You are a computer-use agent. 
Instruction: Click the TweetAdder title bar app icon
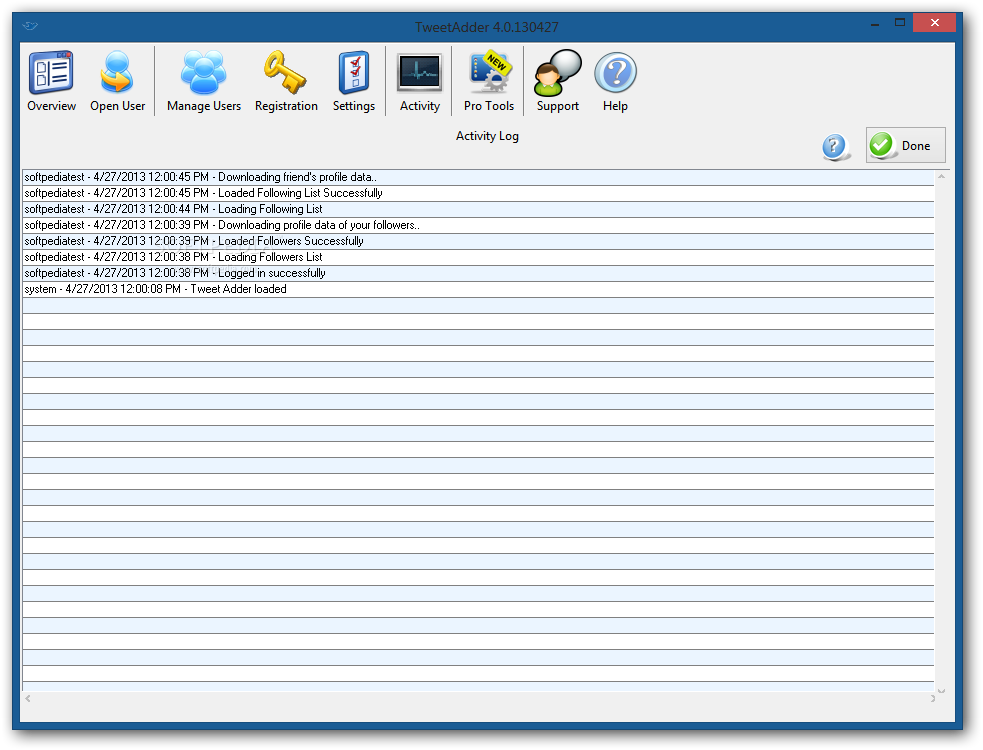click(x=29, y=26)
